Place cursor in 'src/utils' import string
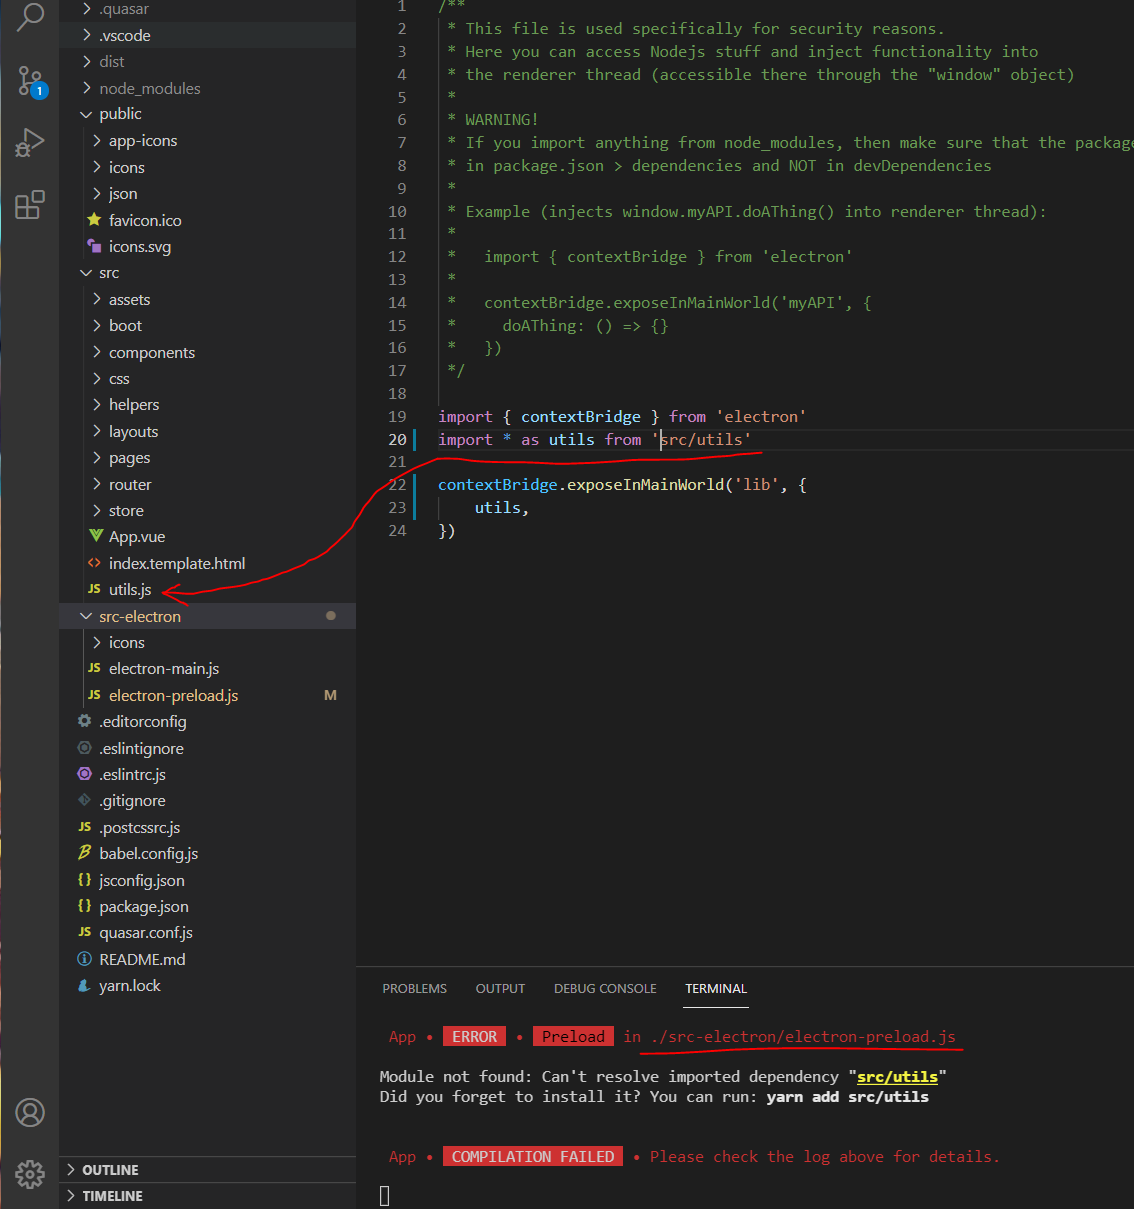Screen dimensions: 1134x1209 [x=701, y=439]
